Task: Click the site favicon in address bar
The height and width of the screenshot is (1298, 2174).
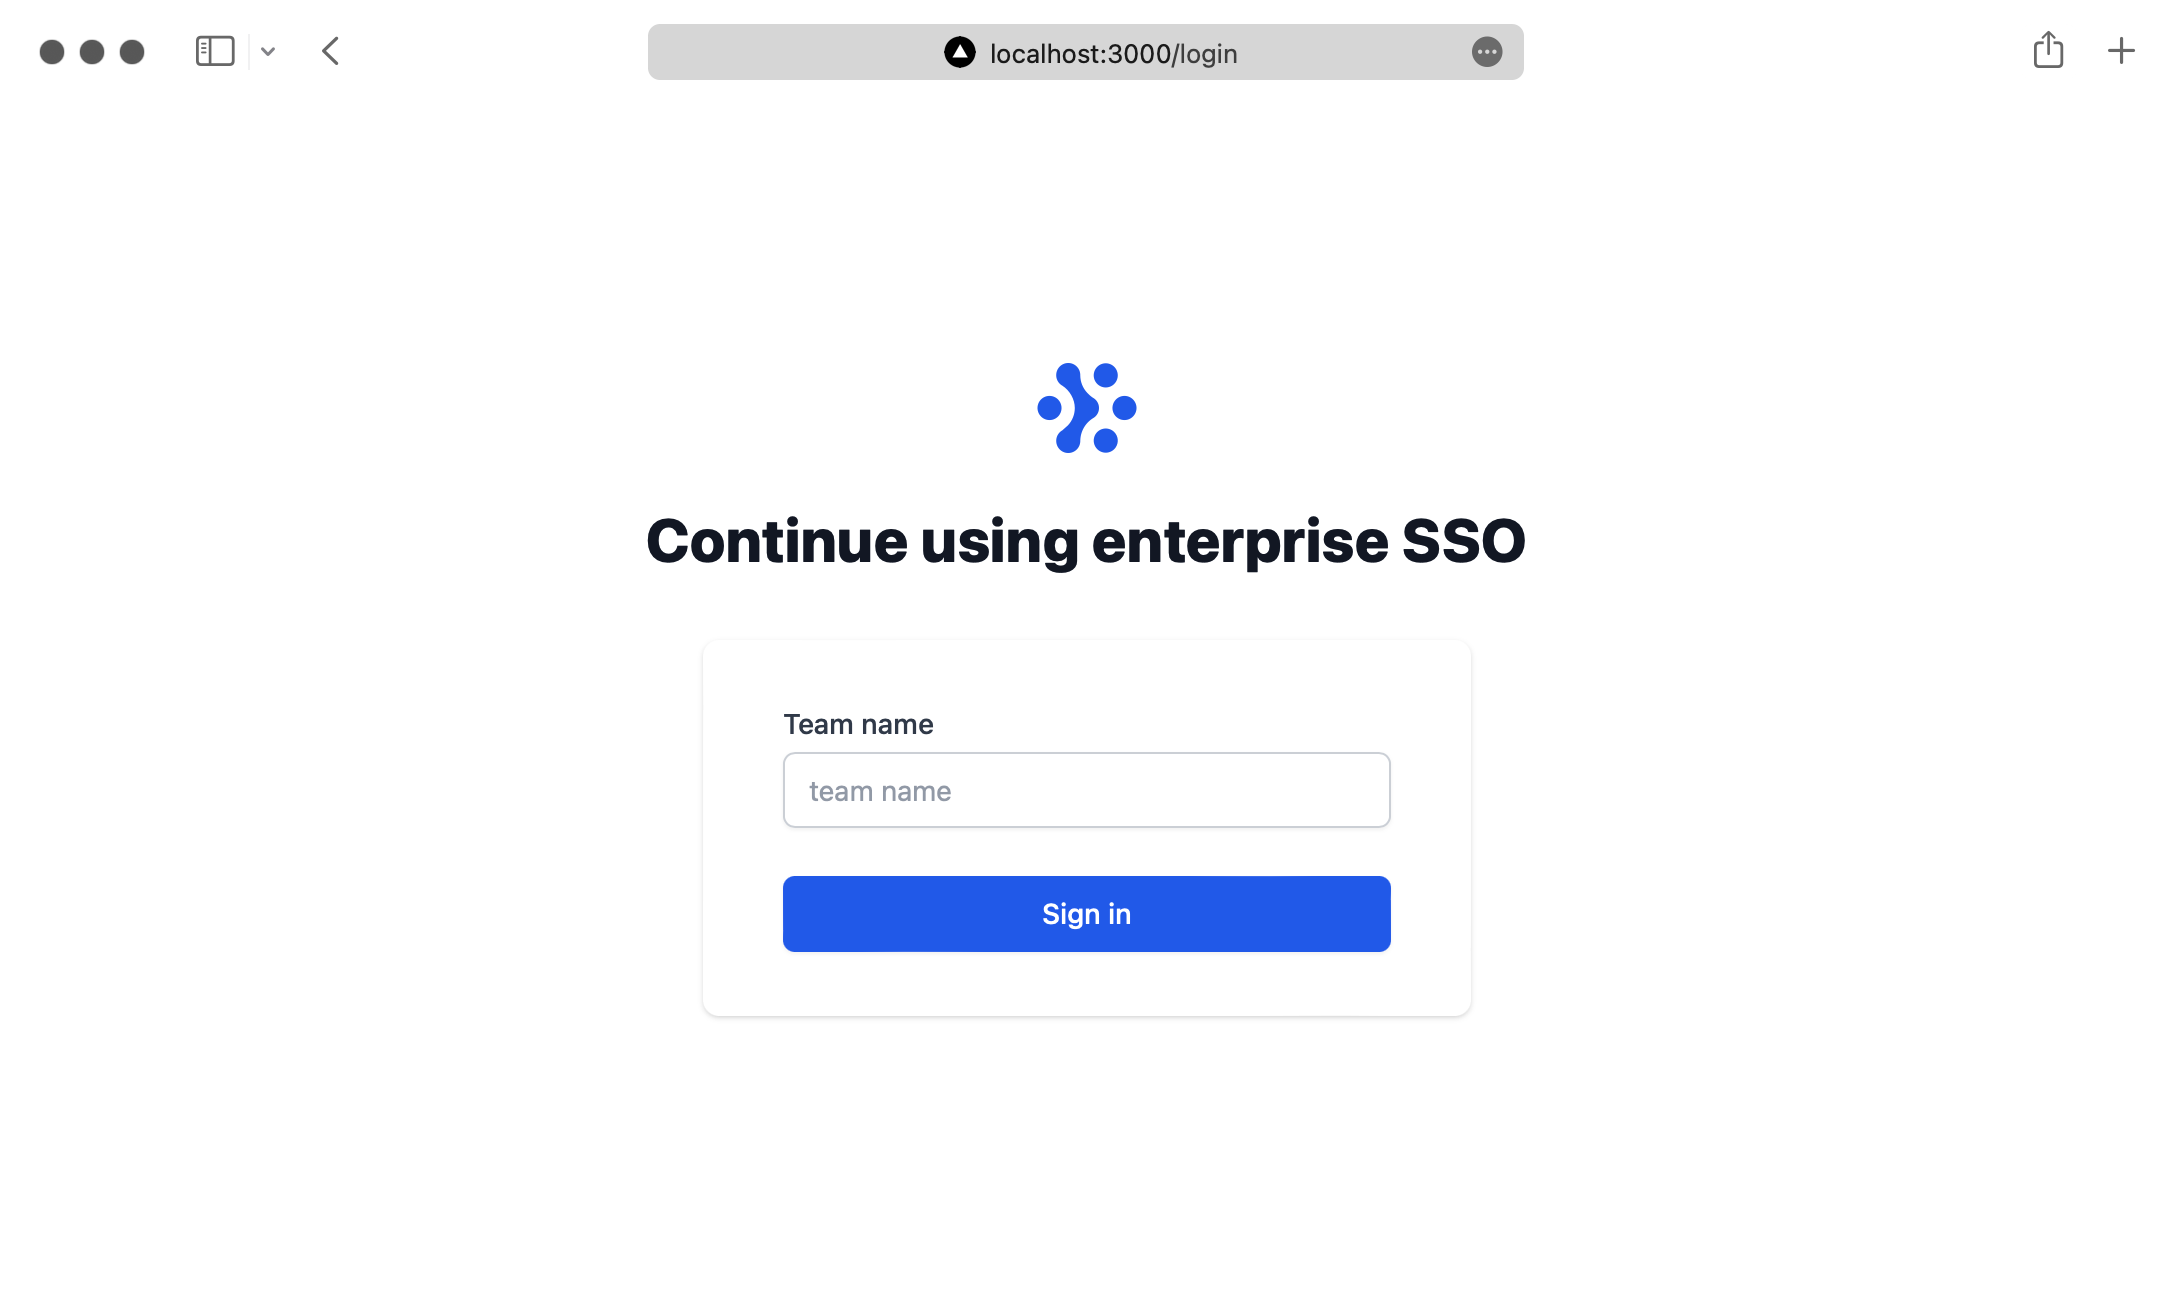Action: 960,52
